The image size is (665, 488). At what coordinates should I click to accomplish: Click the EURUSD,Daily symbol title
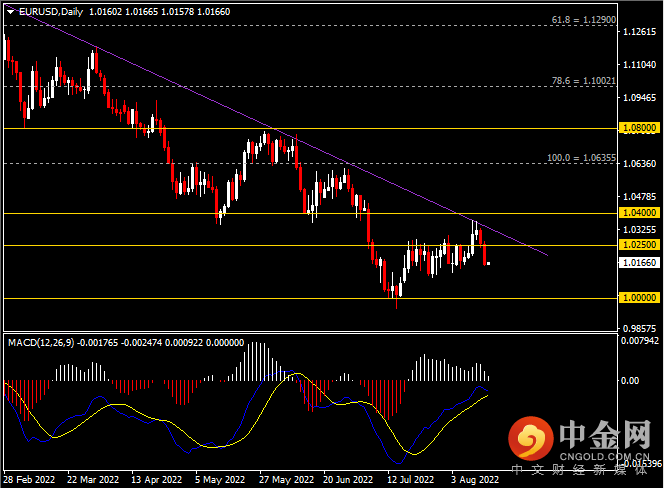(x=51, y=12)
